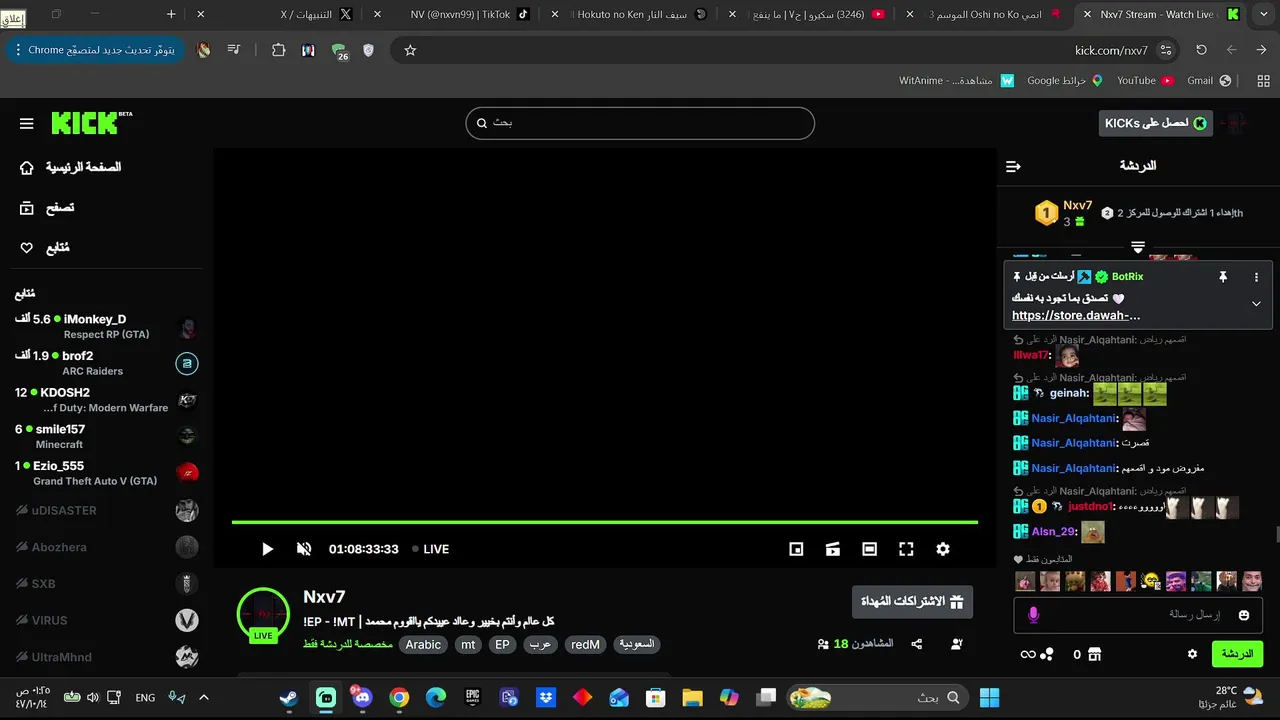Open channel points infinity icon

pos(1028,654)
